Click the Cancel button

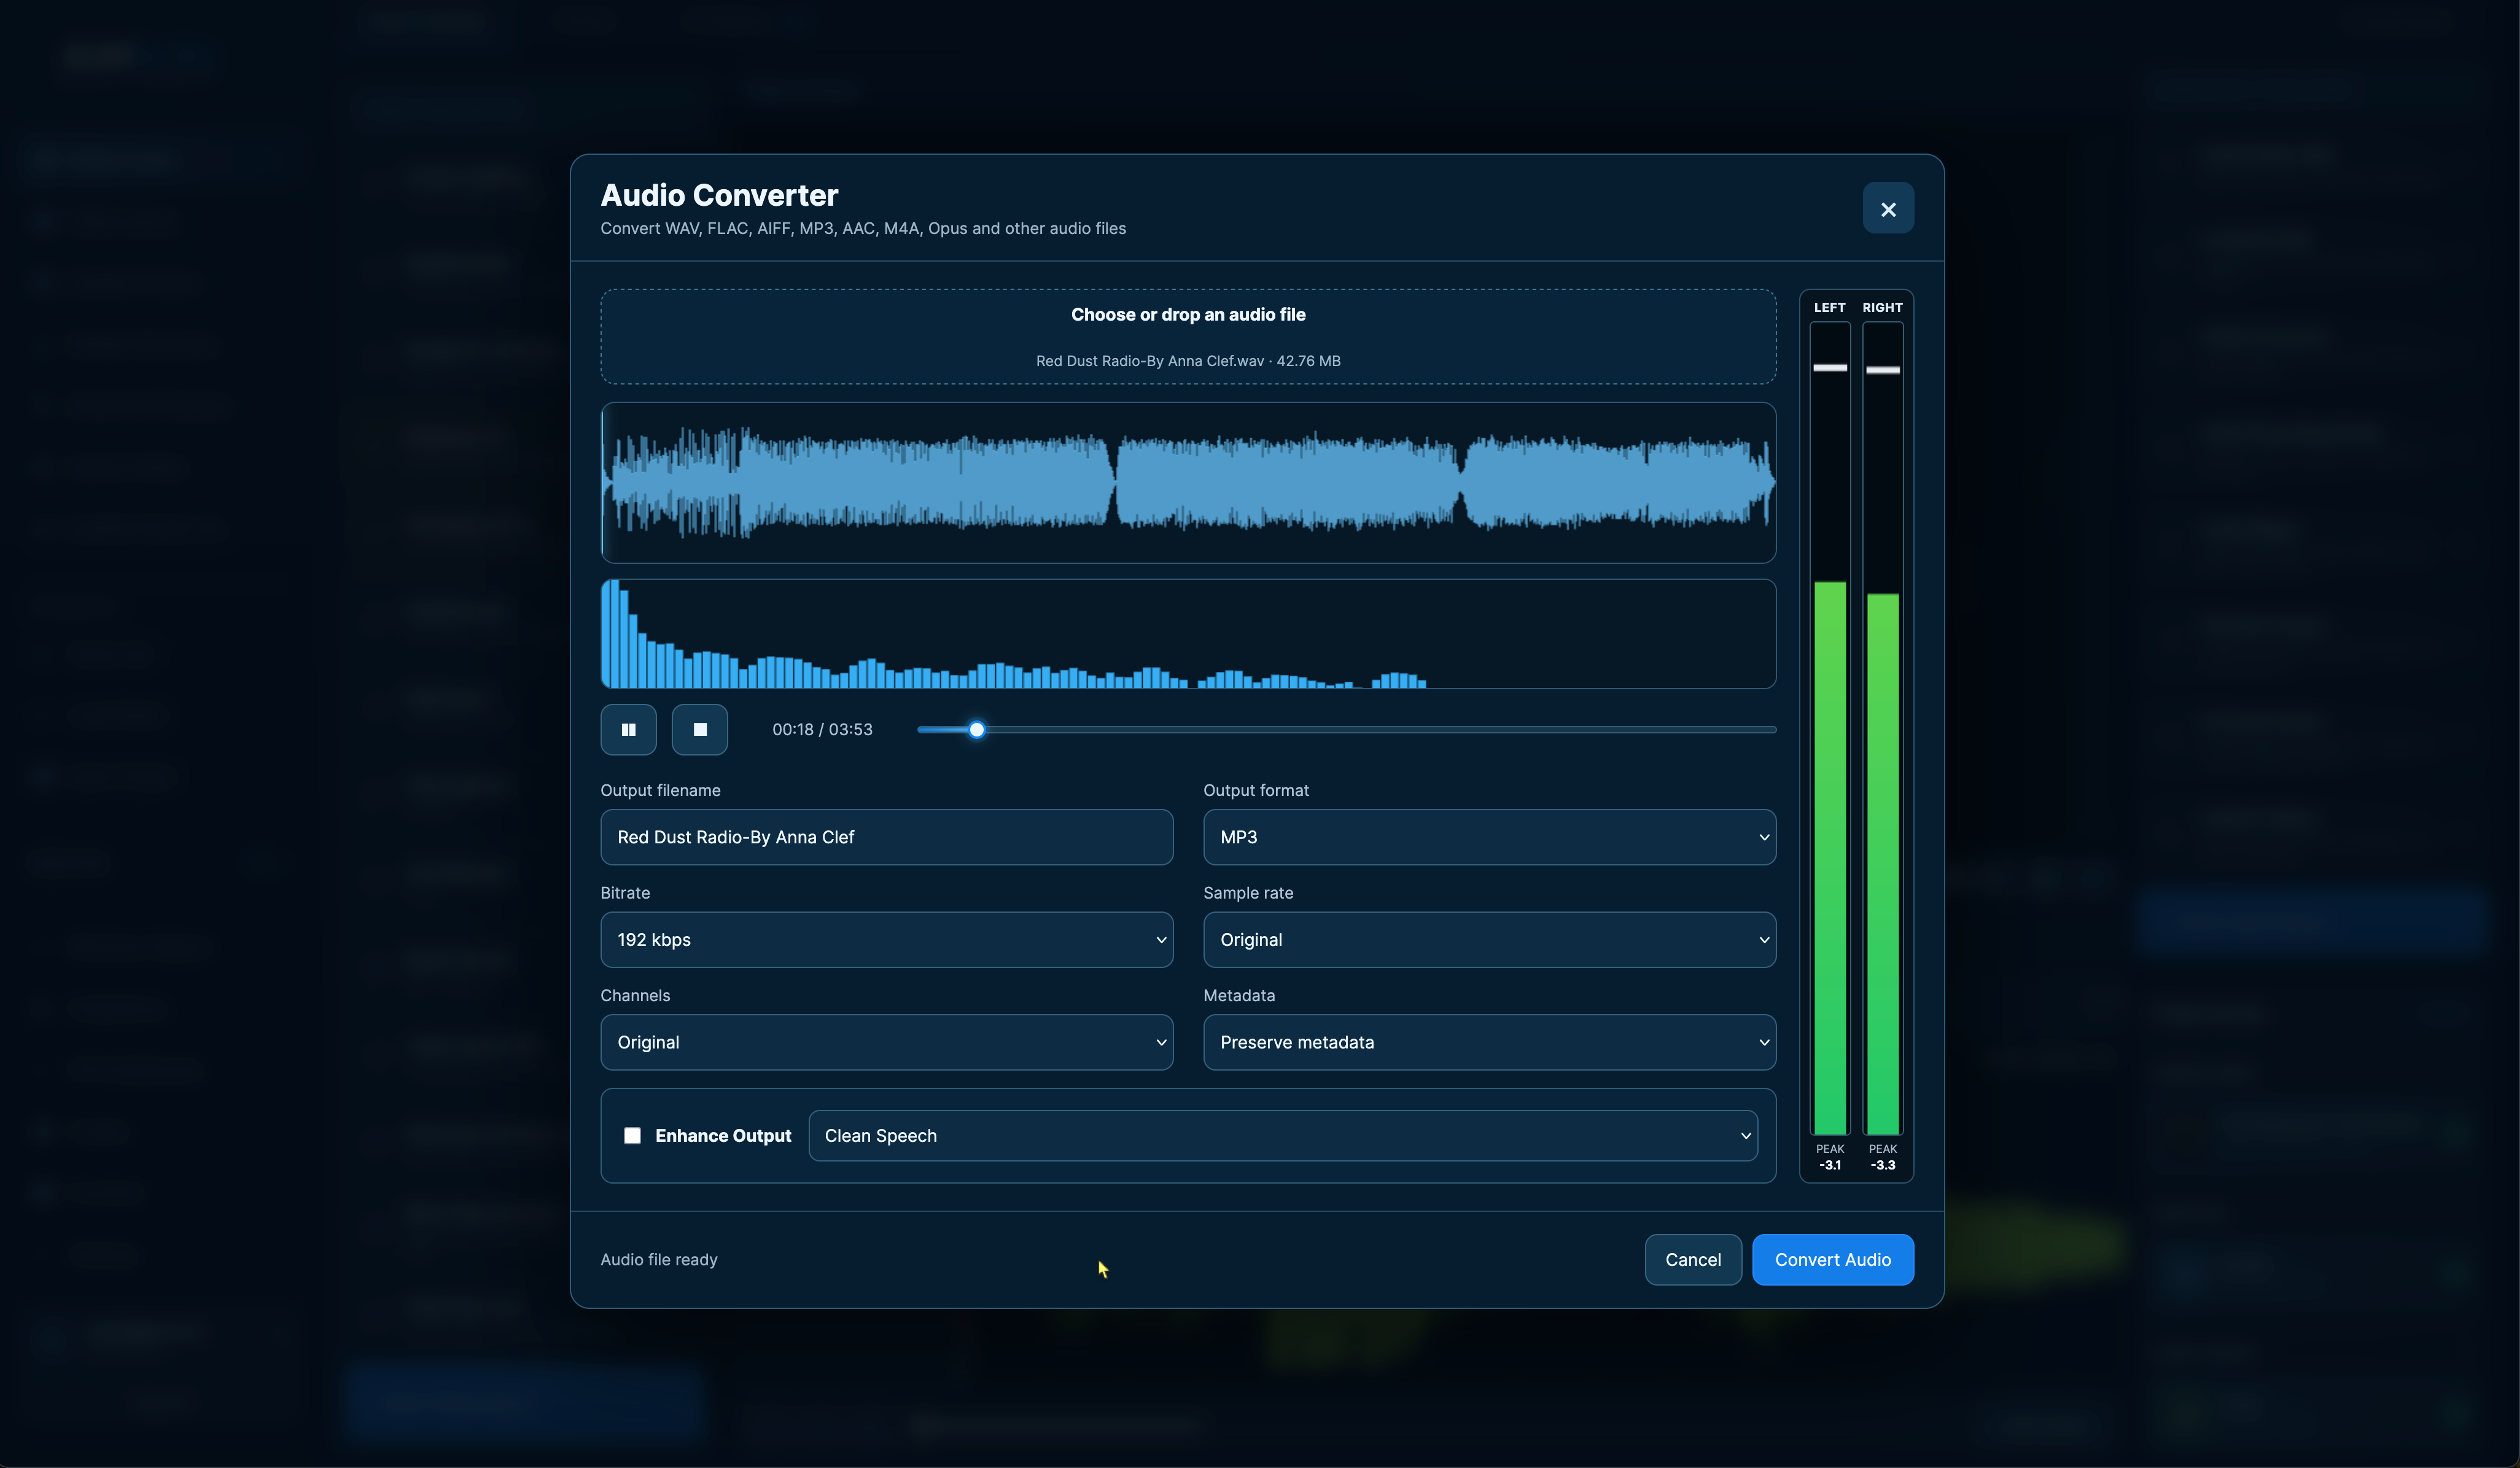1692,1259
